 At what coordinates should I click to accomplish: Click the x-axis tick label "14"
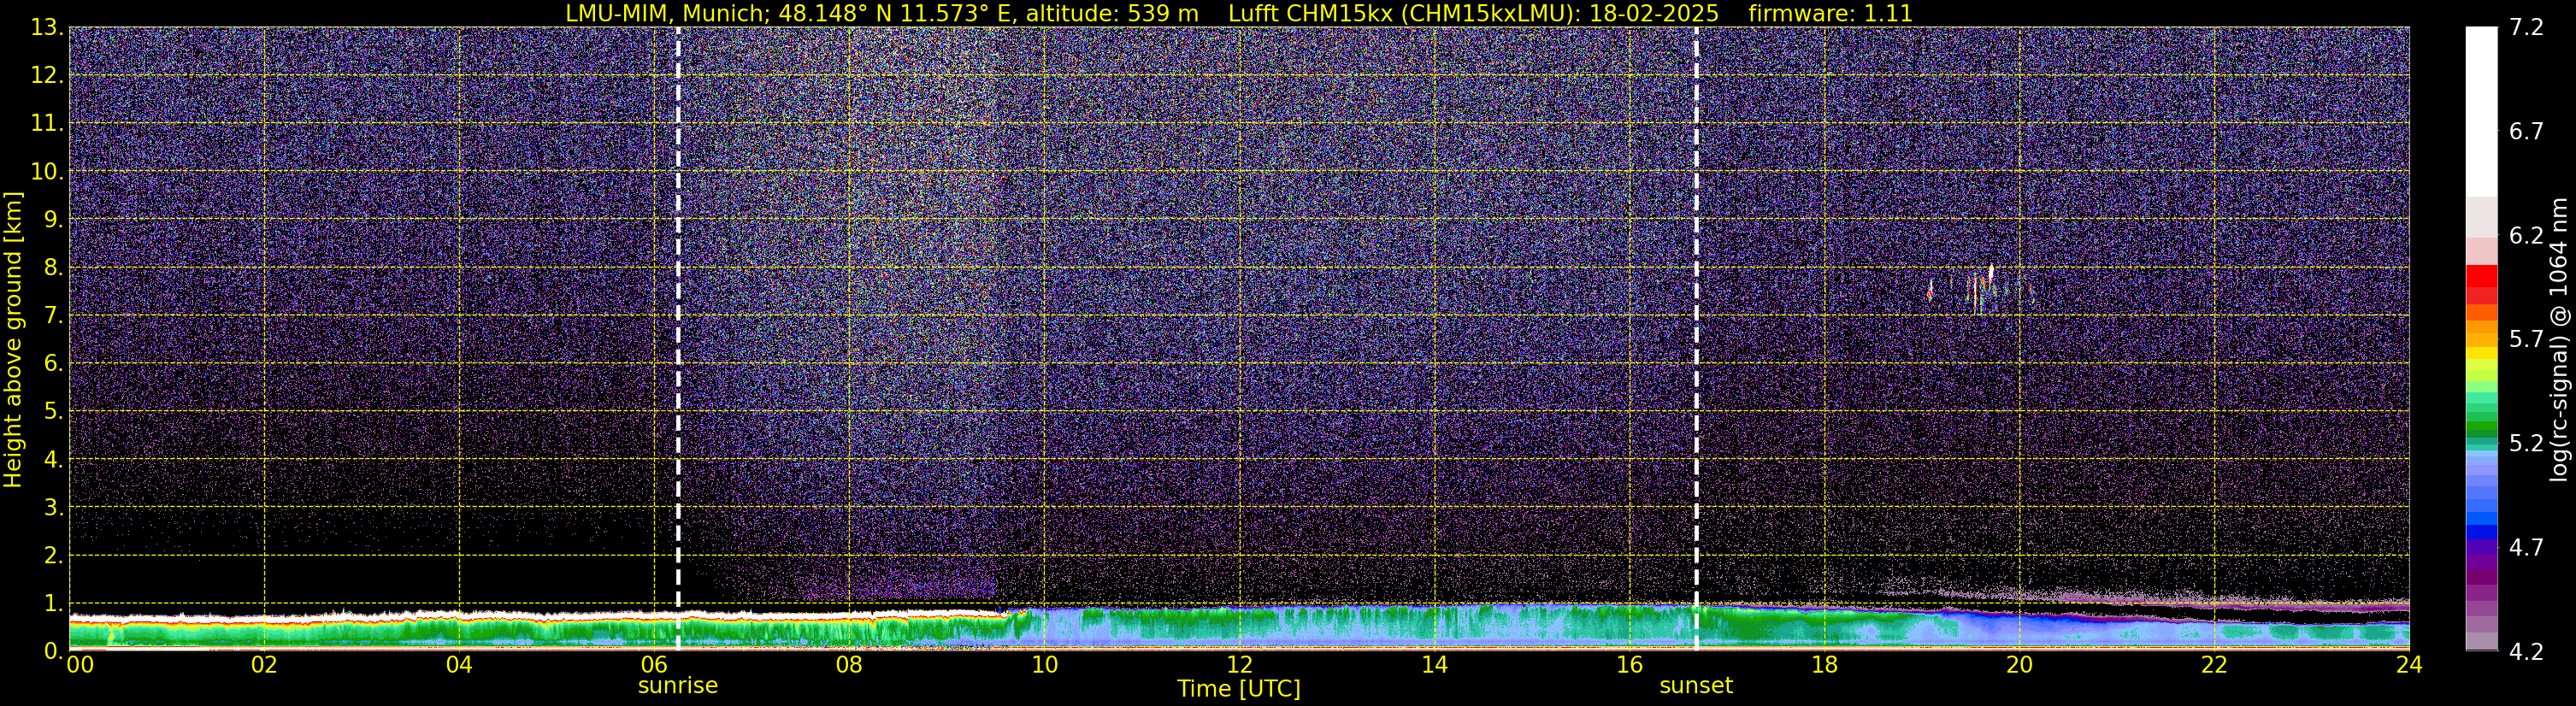(x=1434, y=664)
